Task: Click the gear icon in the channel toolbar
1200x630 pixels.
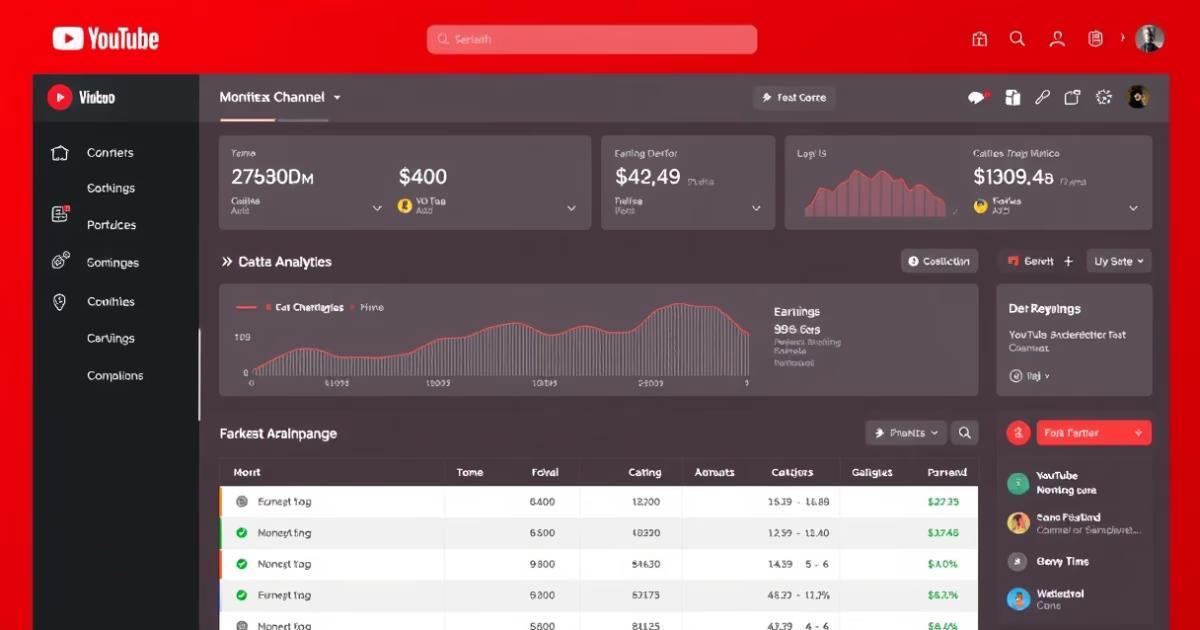Action: coord(1104,97)
